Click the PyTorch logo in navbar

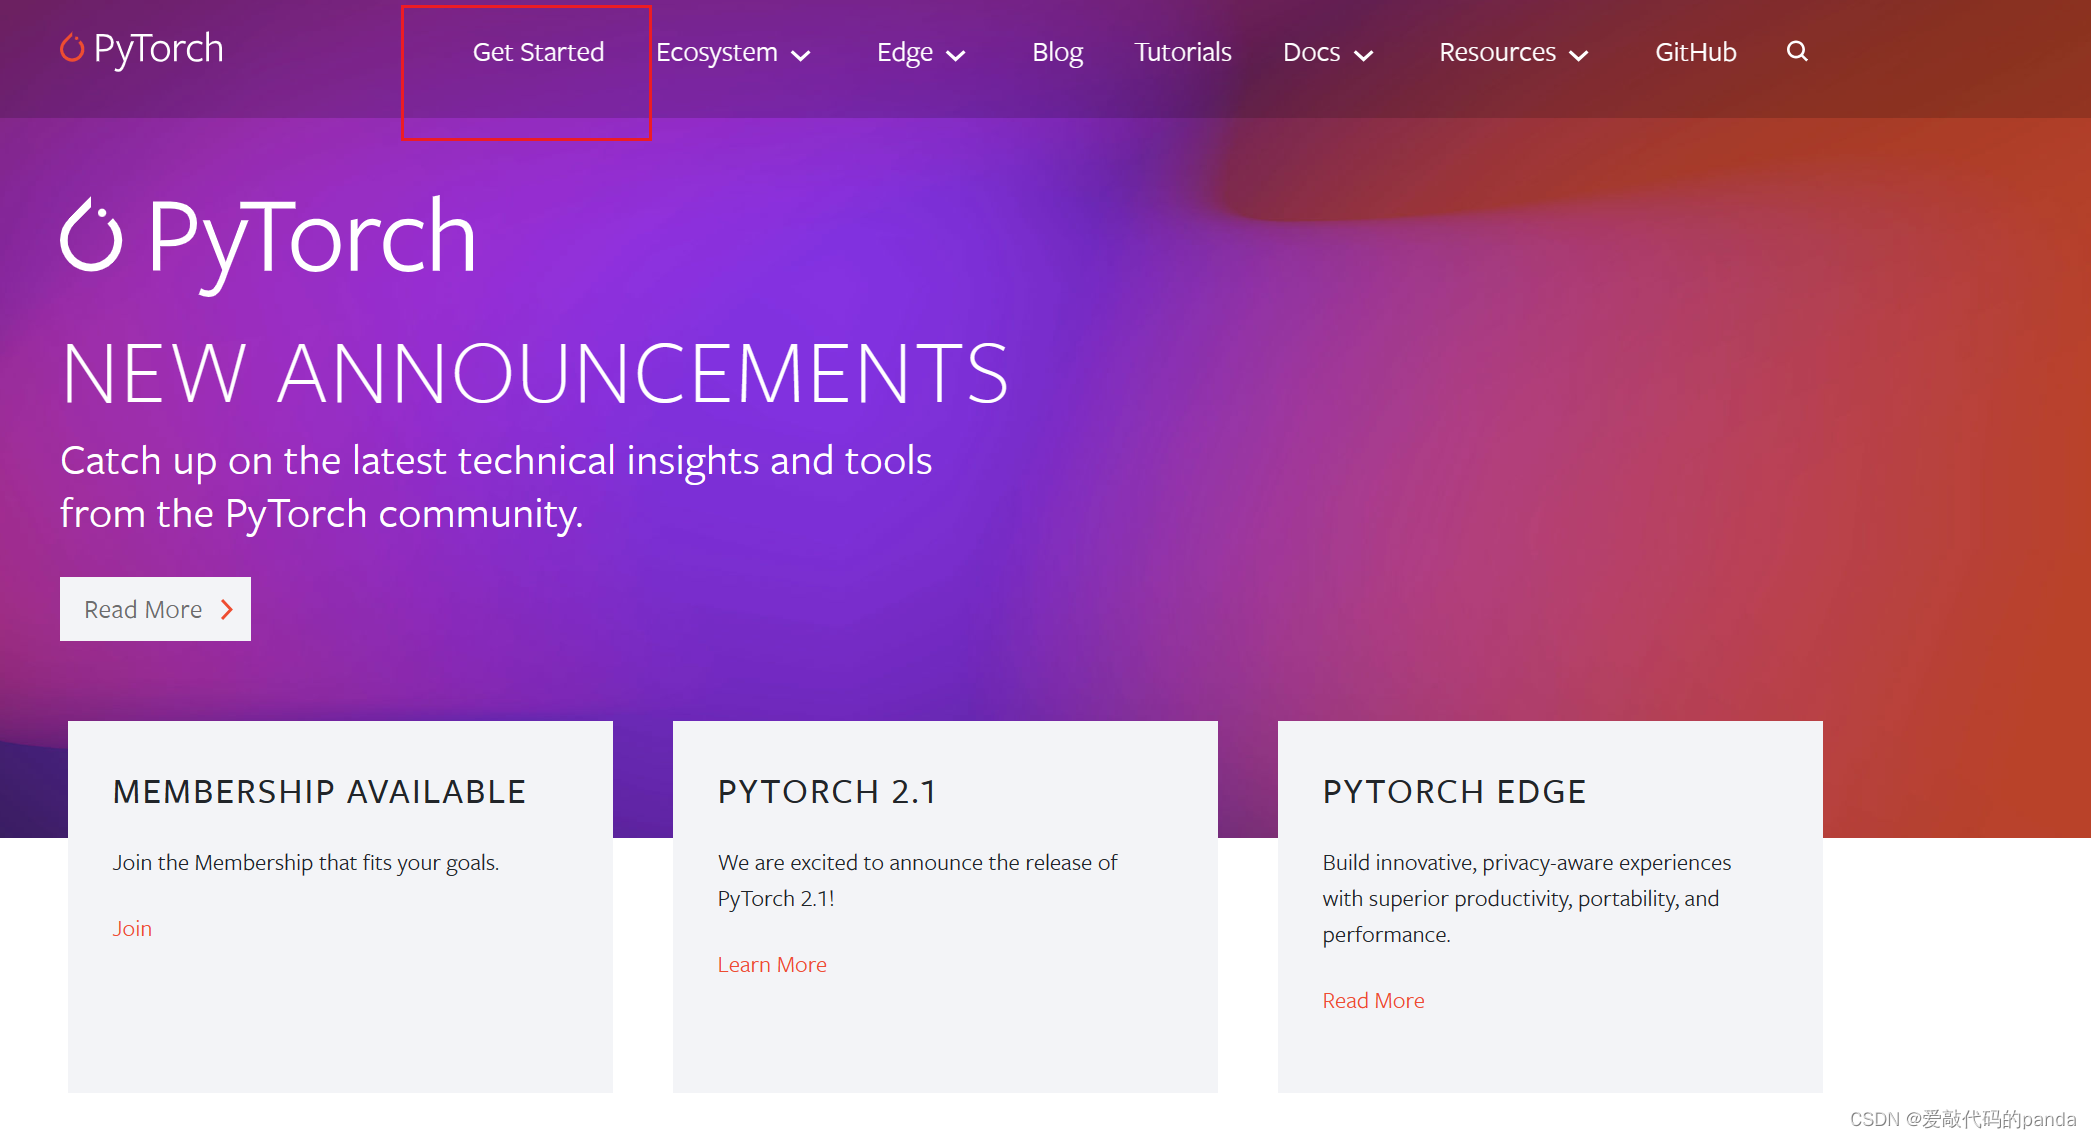141,49
